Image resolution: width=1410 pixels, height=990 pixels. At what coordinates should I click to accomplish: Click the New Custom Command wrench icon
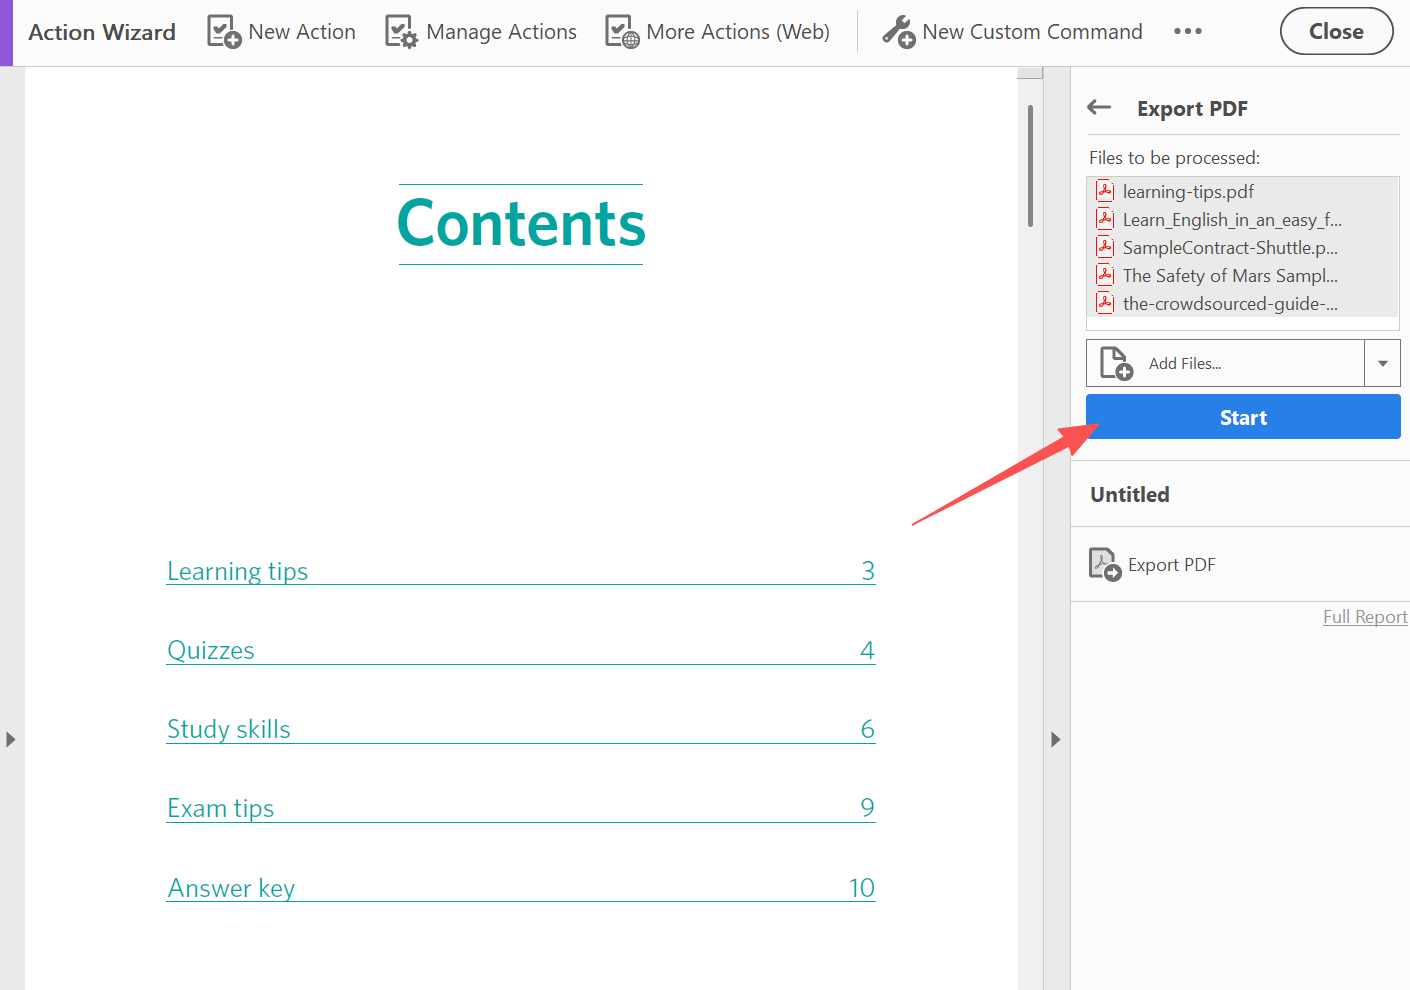(898, 32)
